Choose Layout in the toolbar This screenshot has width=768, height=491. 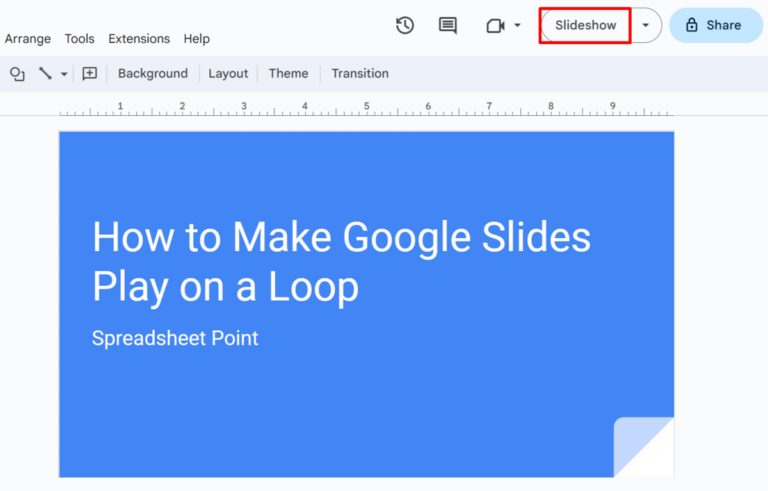coord(228,74)
